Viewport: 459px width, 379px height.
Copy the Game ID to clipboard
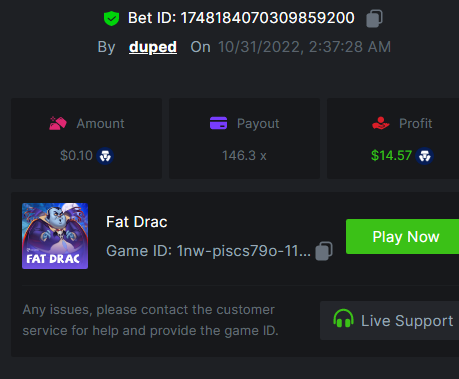tap(324, 251)
